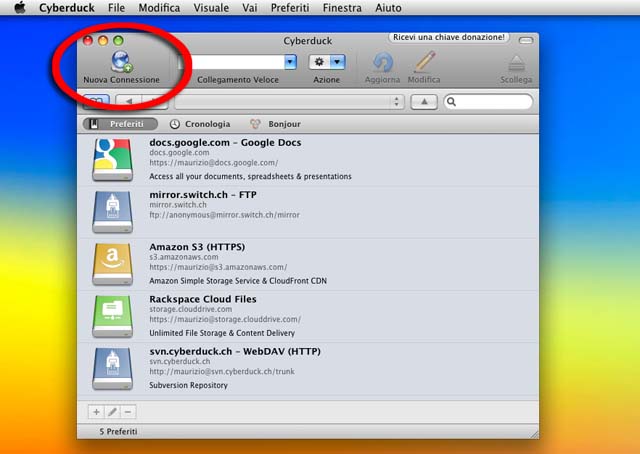Click the Scollega eject icon

[516, 63]
